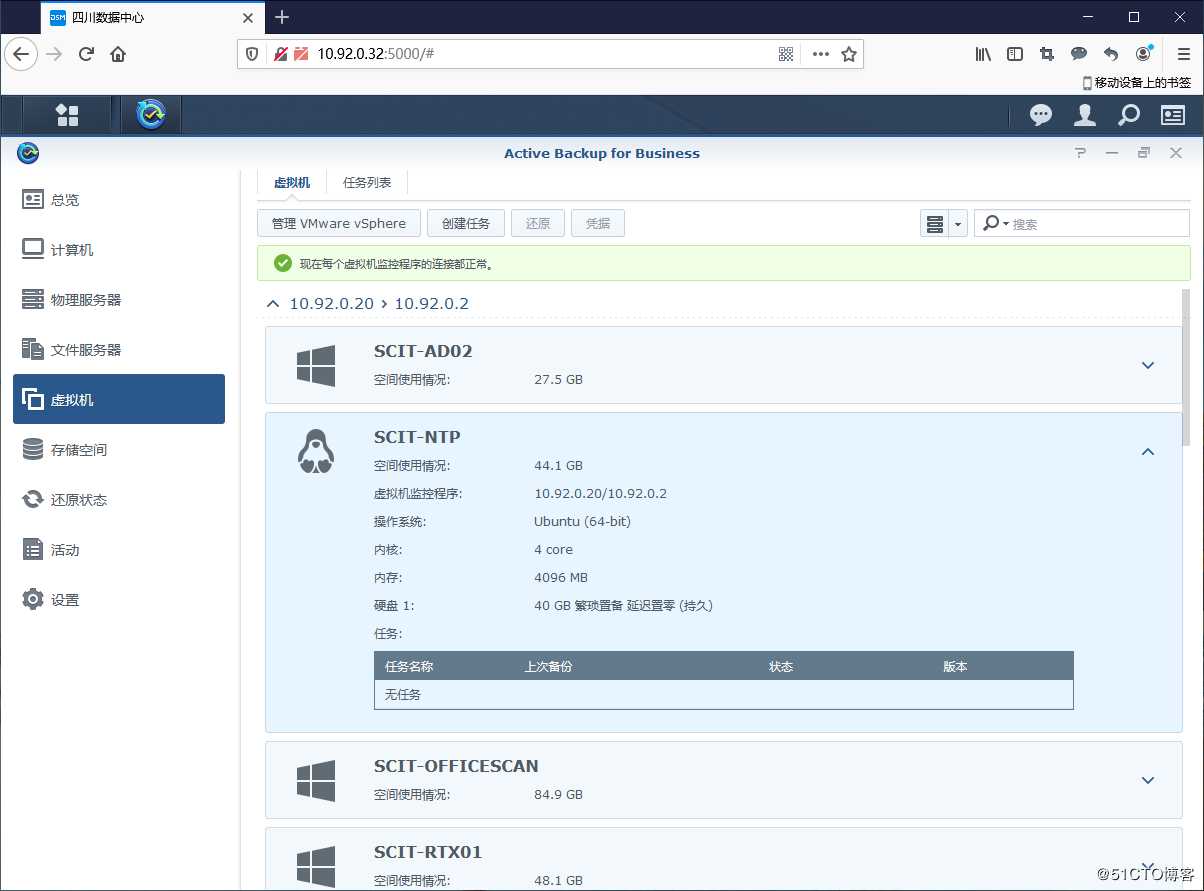The height and width of the screenshot is (891, 1204).
Task: Open the 存储空间 section
Action: (x=119, y=449)
